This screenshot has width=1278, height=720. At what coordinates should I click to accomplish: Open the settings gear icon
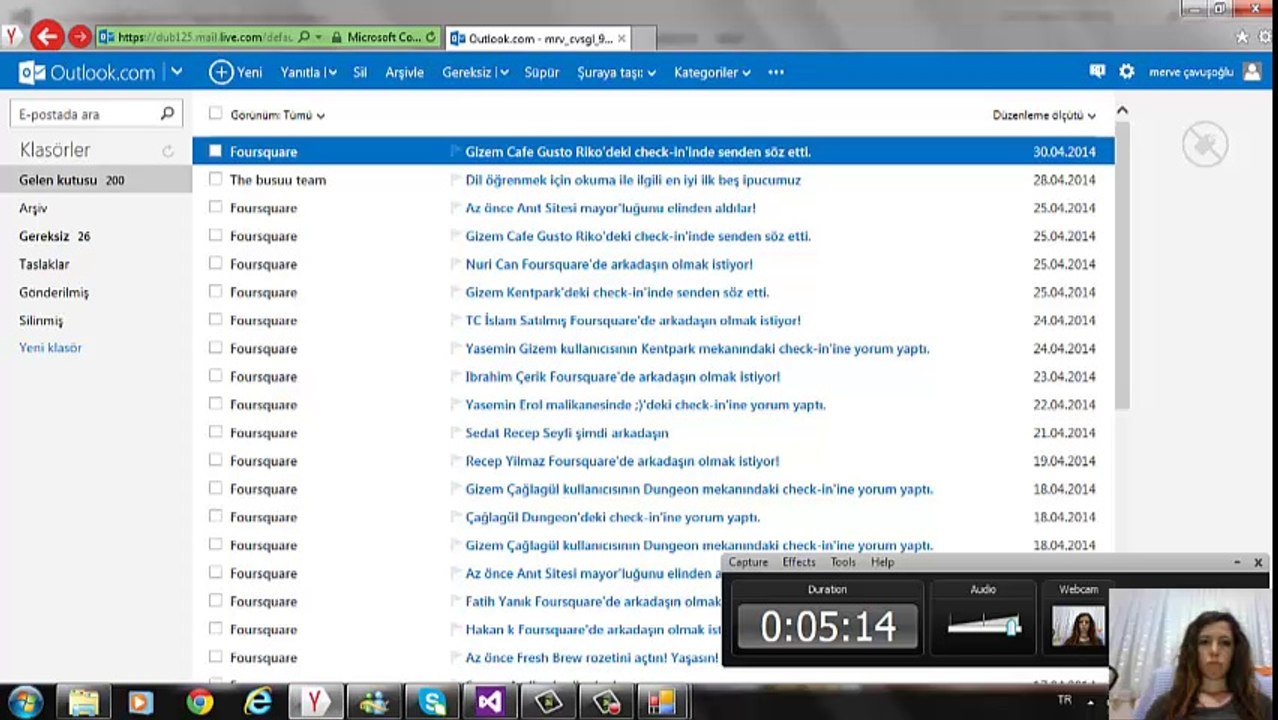(x=1127, y=72)
